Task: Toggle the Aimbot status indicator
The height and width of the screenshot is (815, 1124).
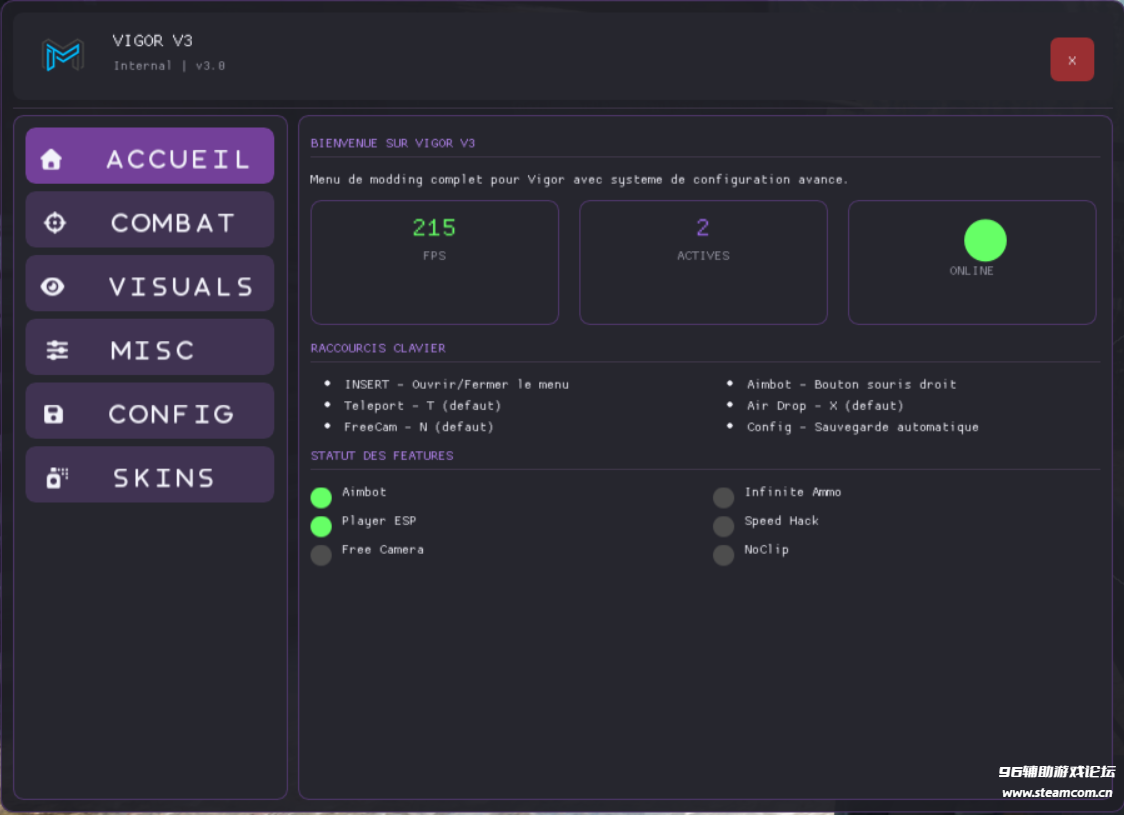Action: click(321, 498)
